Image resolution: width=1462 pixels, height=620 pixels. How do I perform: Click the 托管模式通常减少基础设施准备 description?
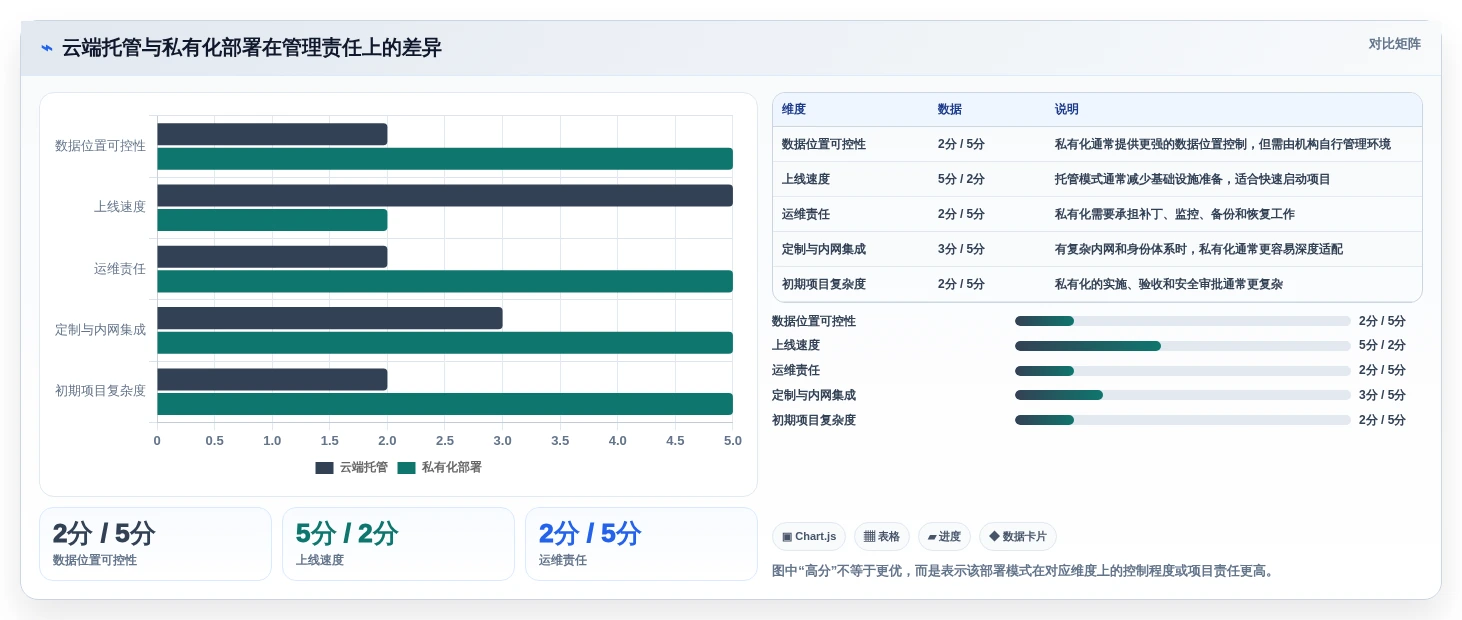1193,179
